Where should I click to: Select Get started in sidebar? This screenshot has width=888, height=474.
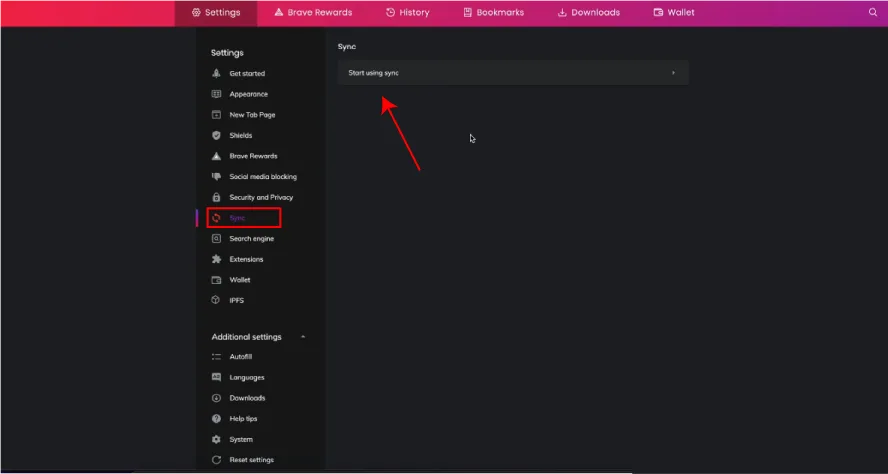pyautogui.click(x=247, y=74)
